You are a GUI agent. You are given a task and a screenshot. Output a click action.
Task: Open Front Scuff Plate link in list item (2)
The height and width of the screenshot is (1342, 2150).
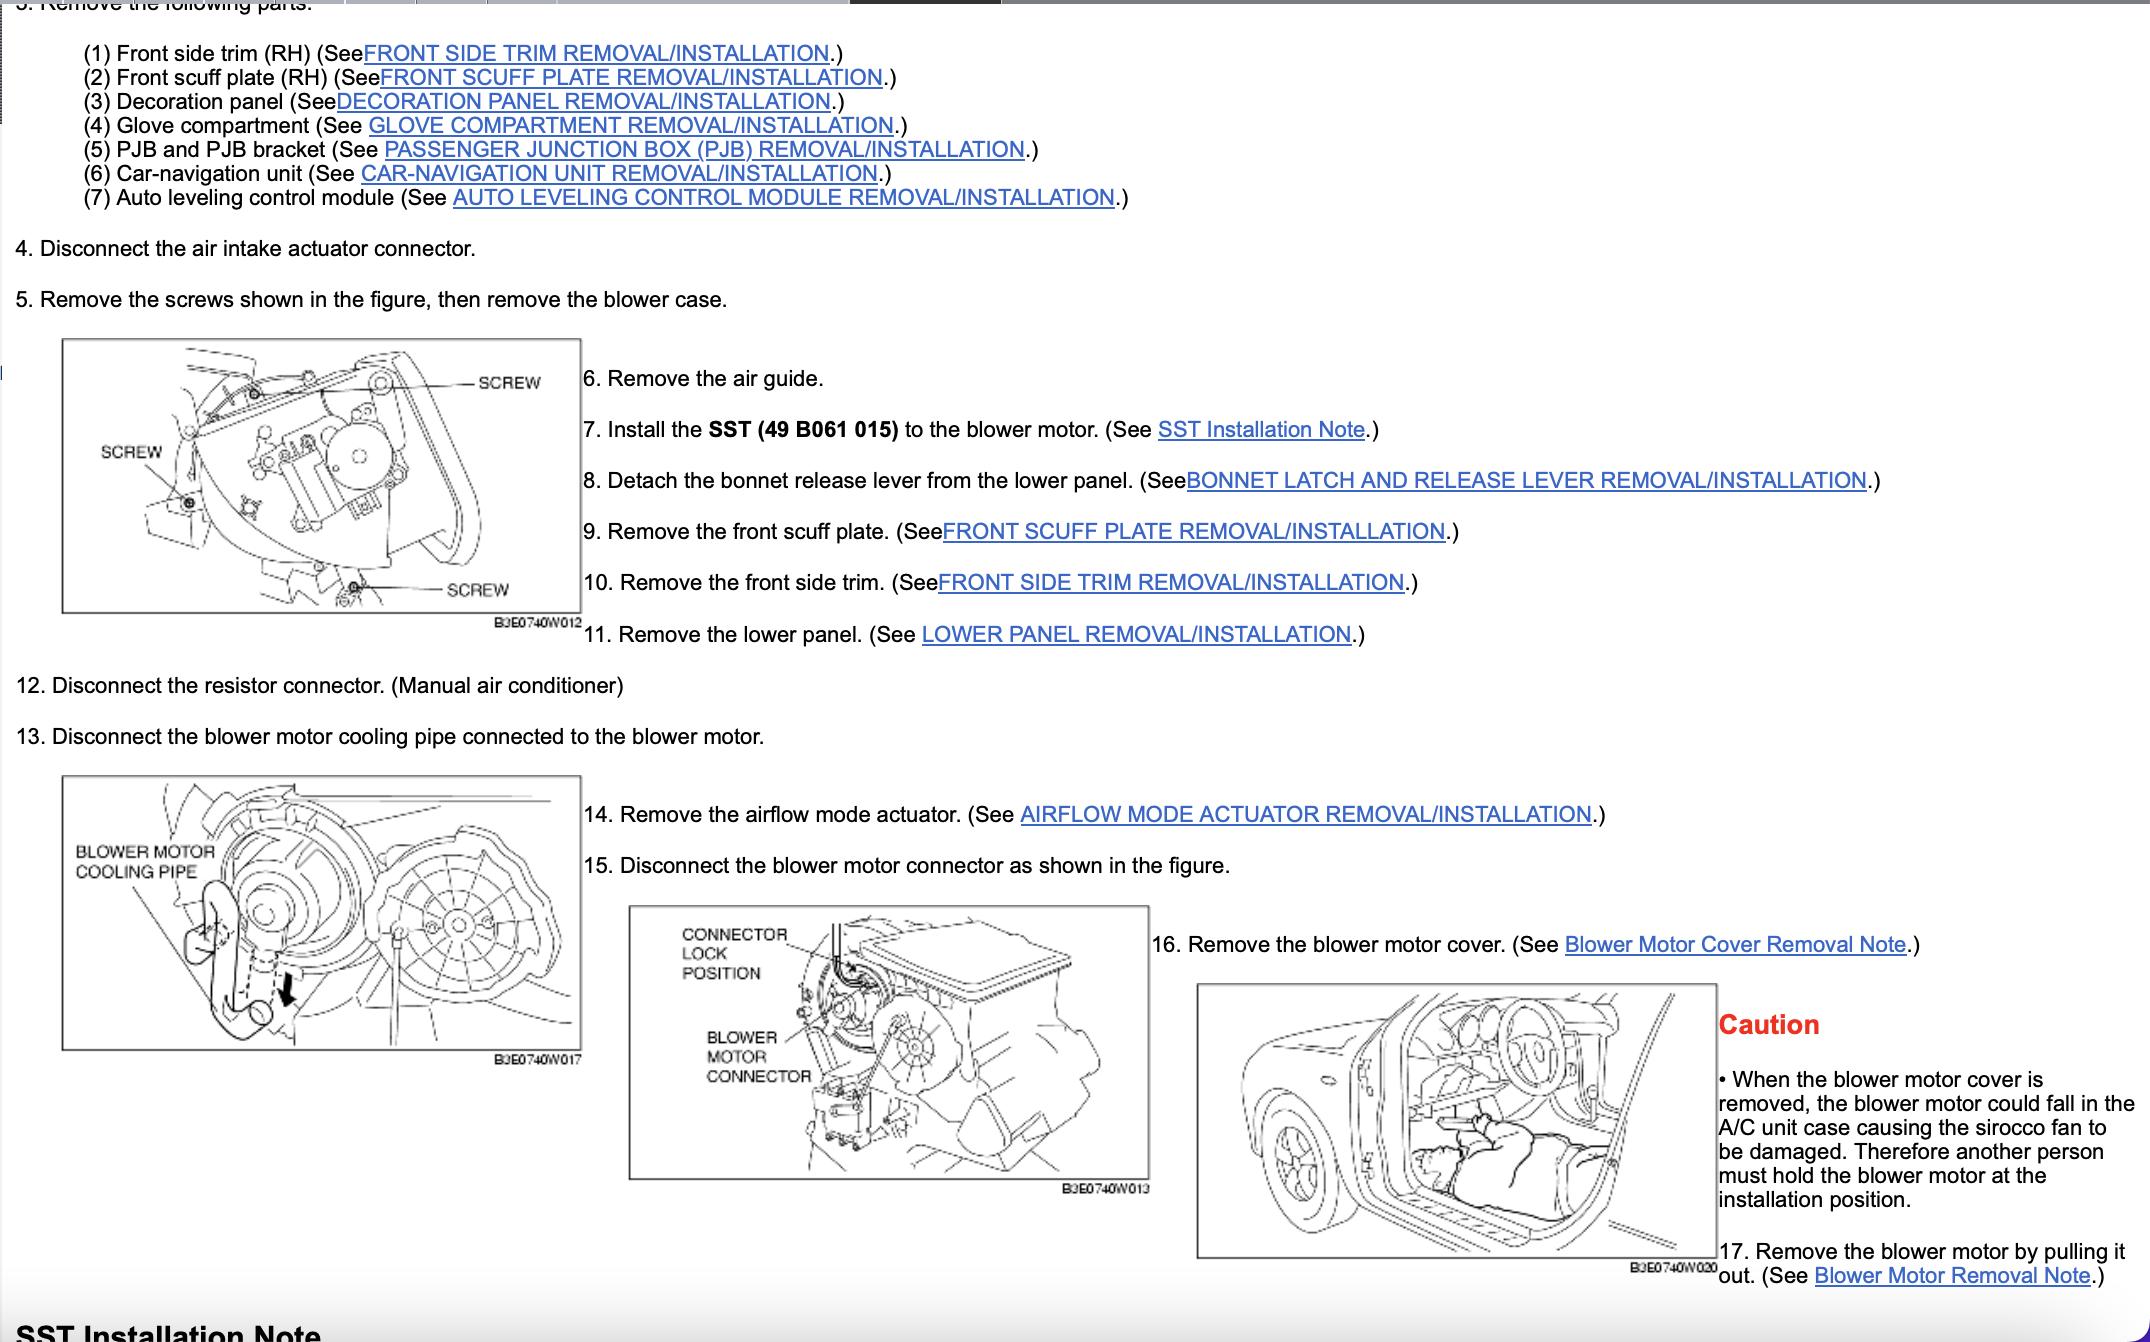click(x=630, y=78)
